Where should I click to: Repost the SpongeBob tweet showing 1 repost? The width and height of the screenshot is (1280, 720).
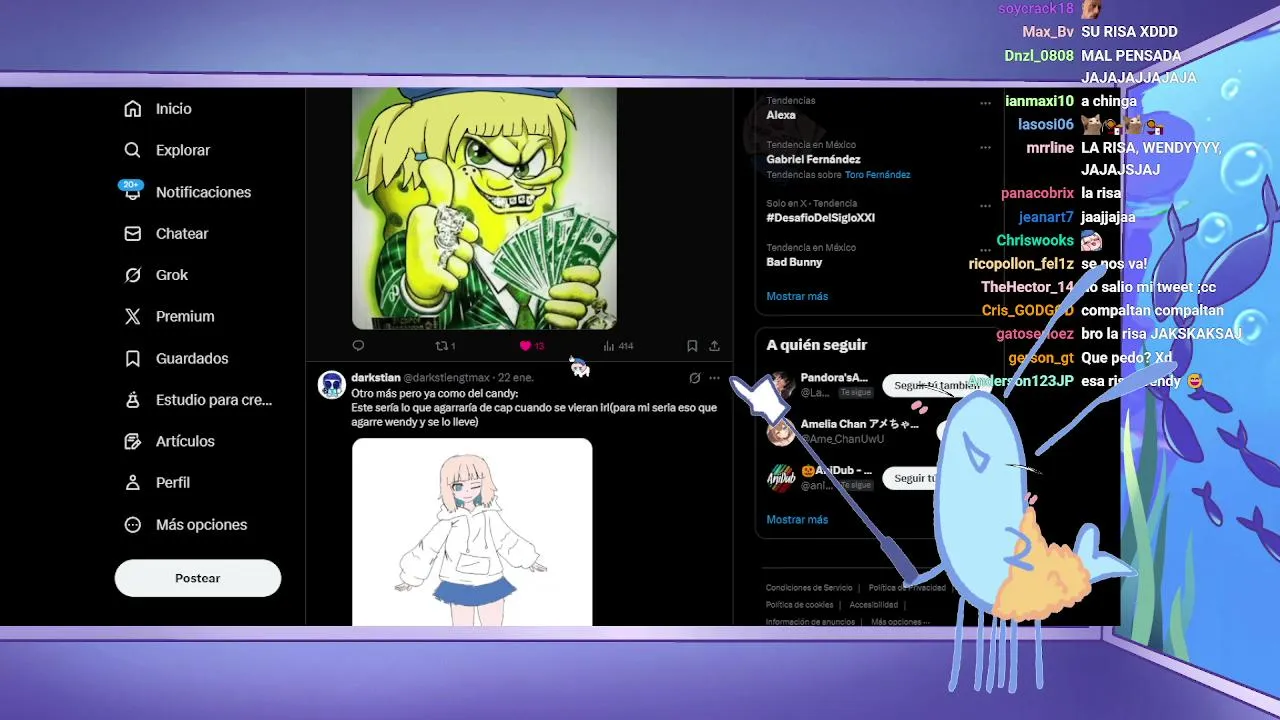[x=445, y=346]
